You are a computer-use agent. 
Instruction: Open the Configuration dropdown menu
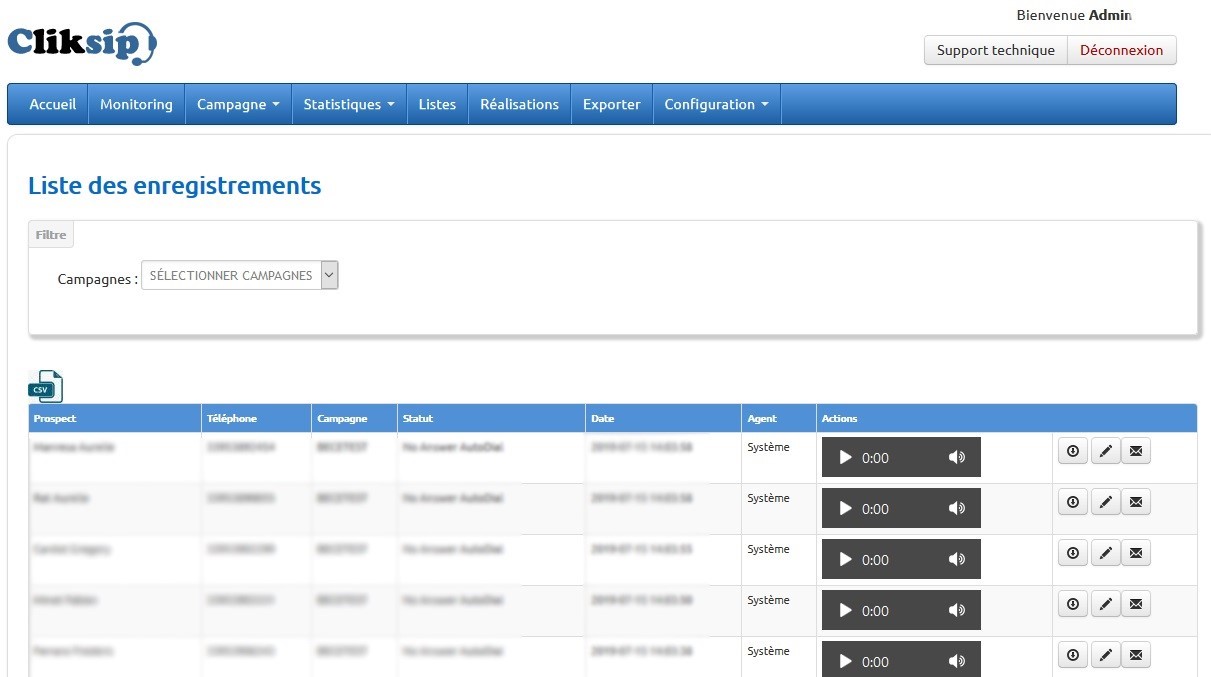716,104
